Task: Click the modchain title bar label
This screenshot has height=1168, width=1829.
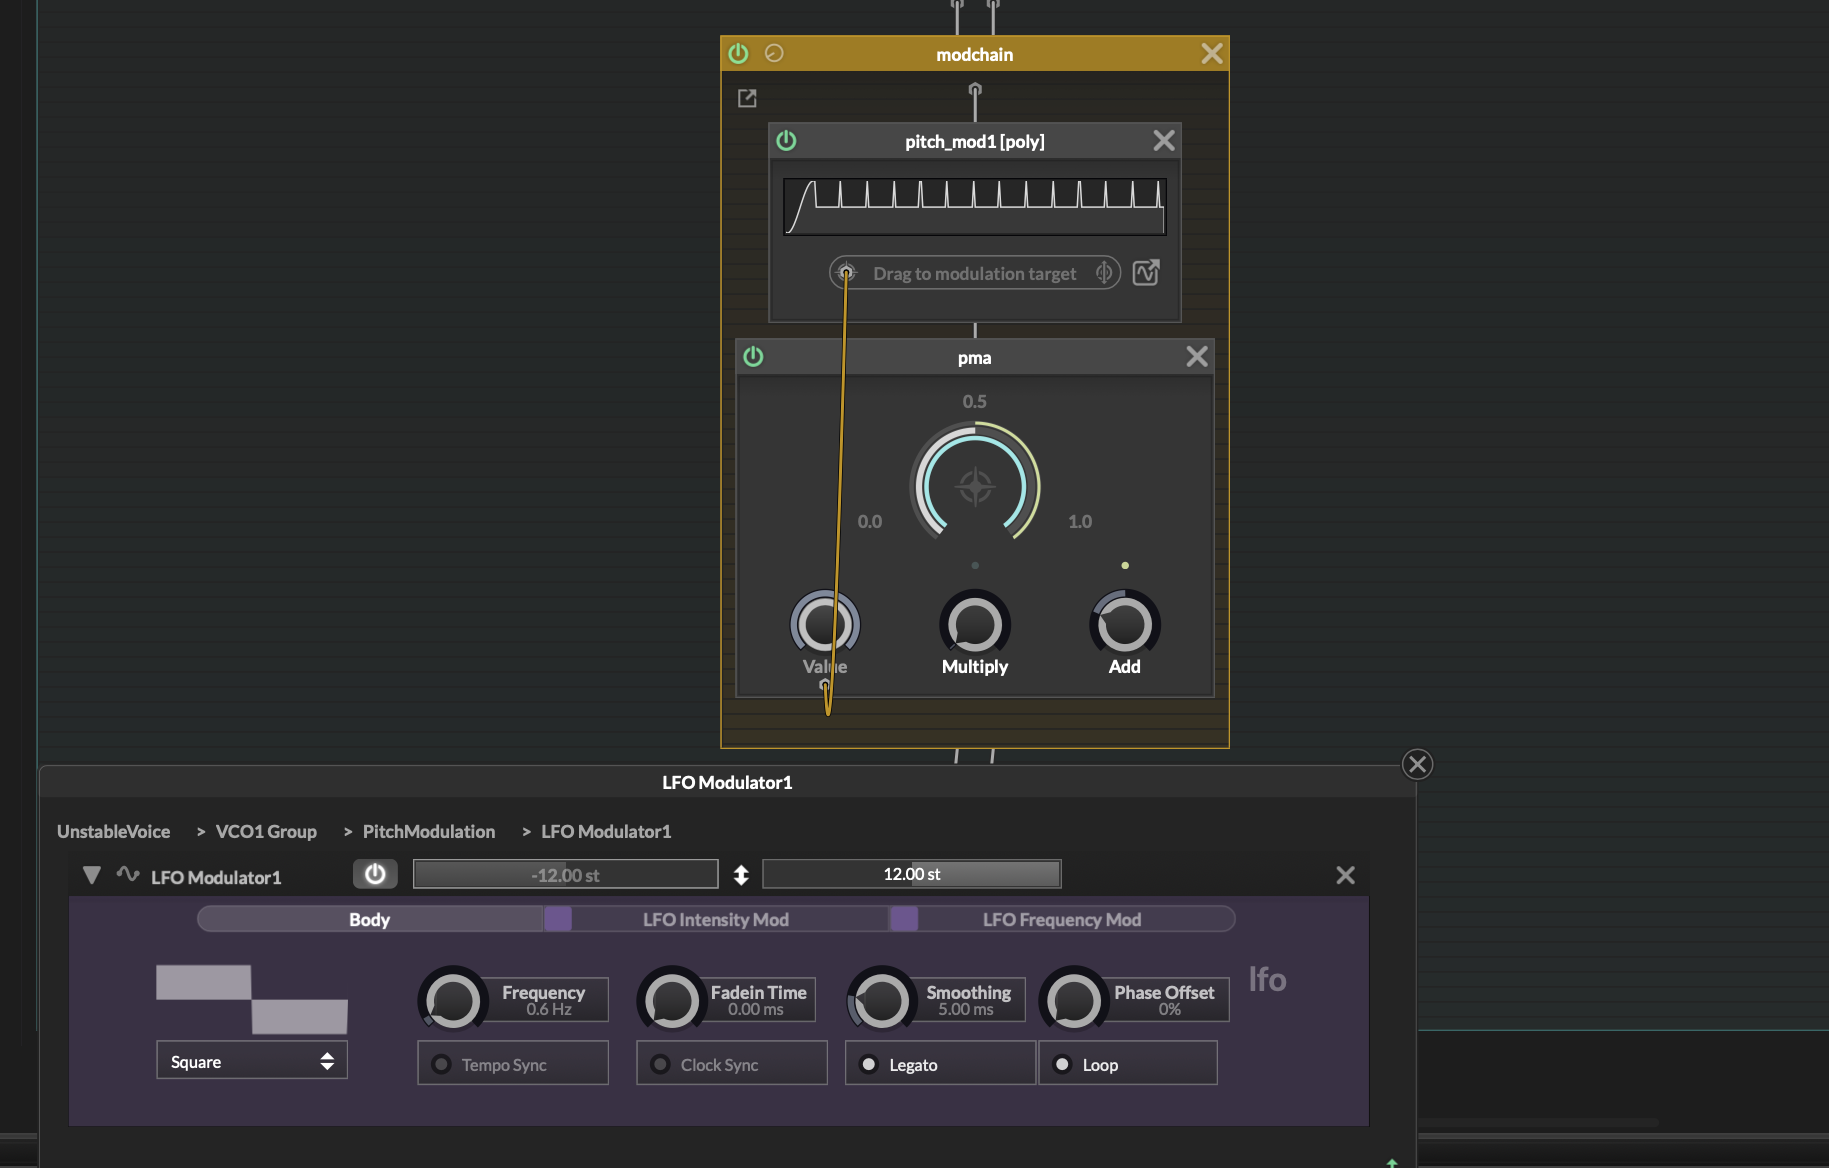Action: coord(975,55)
